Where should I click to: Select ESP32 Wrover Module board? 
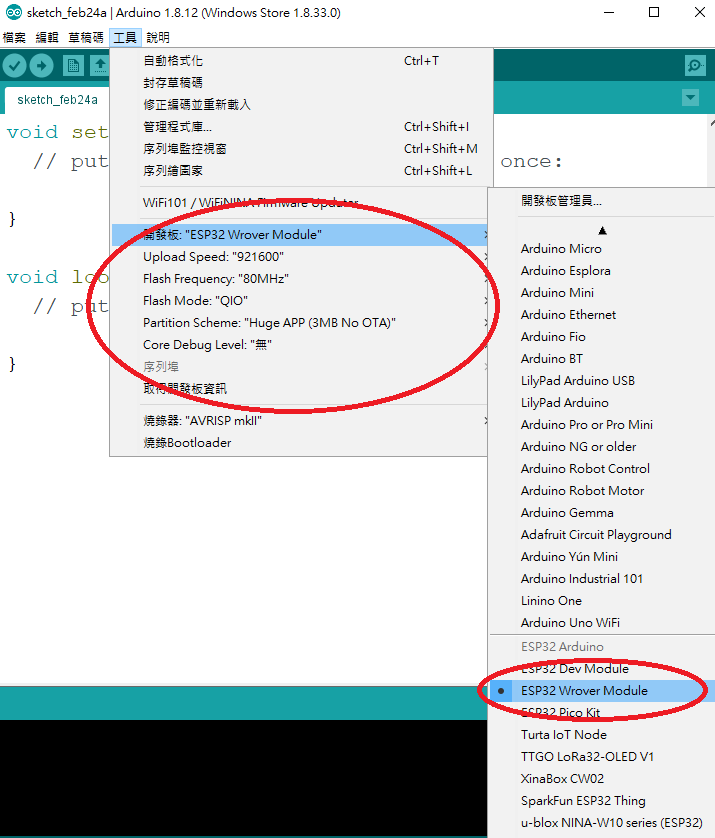[602, 690]
